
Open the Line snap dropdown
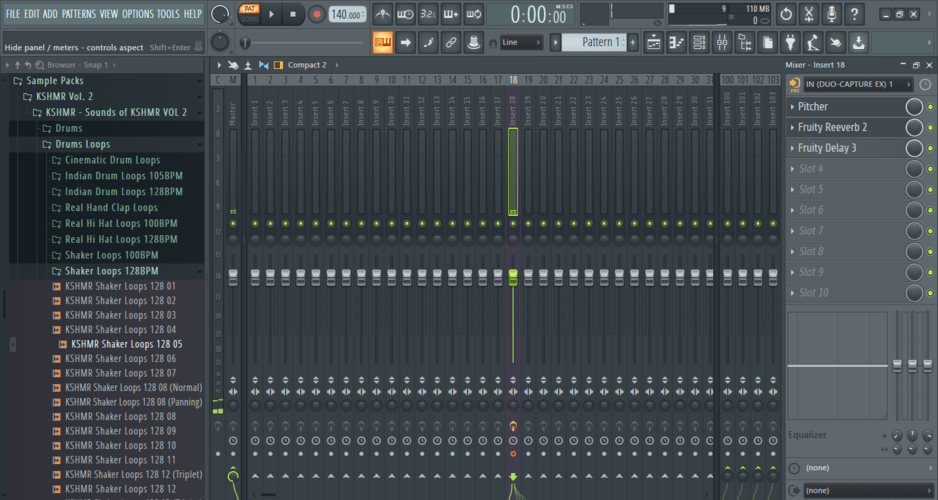tap(521, 42)
